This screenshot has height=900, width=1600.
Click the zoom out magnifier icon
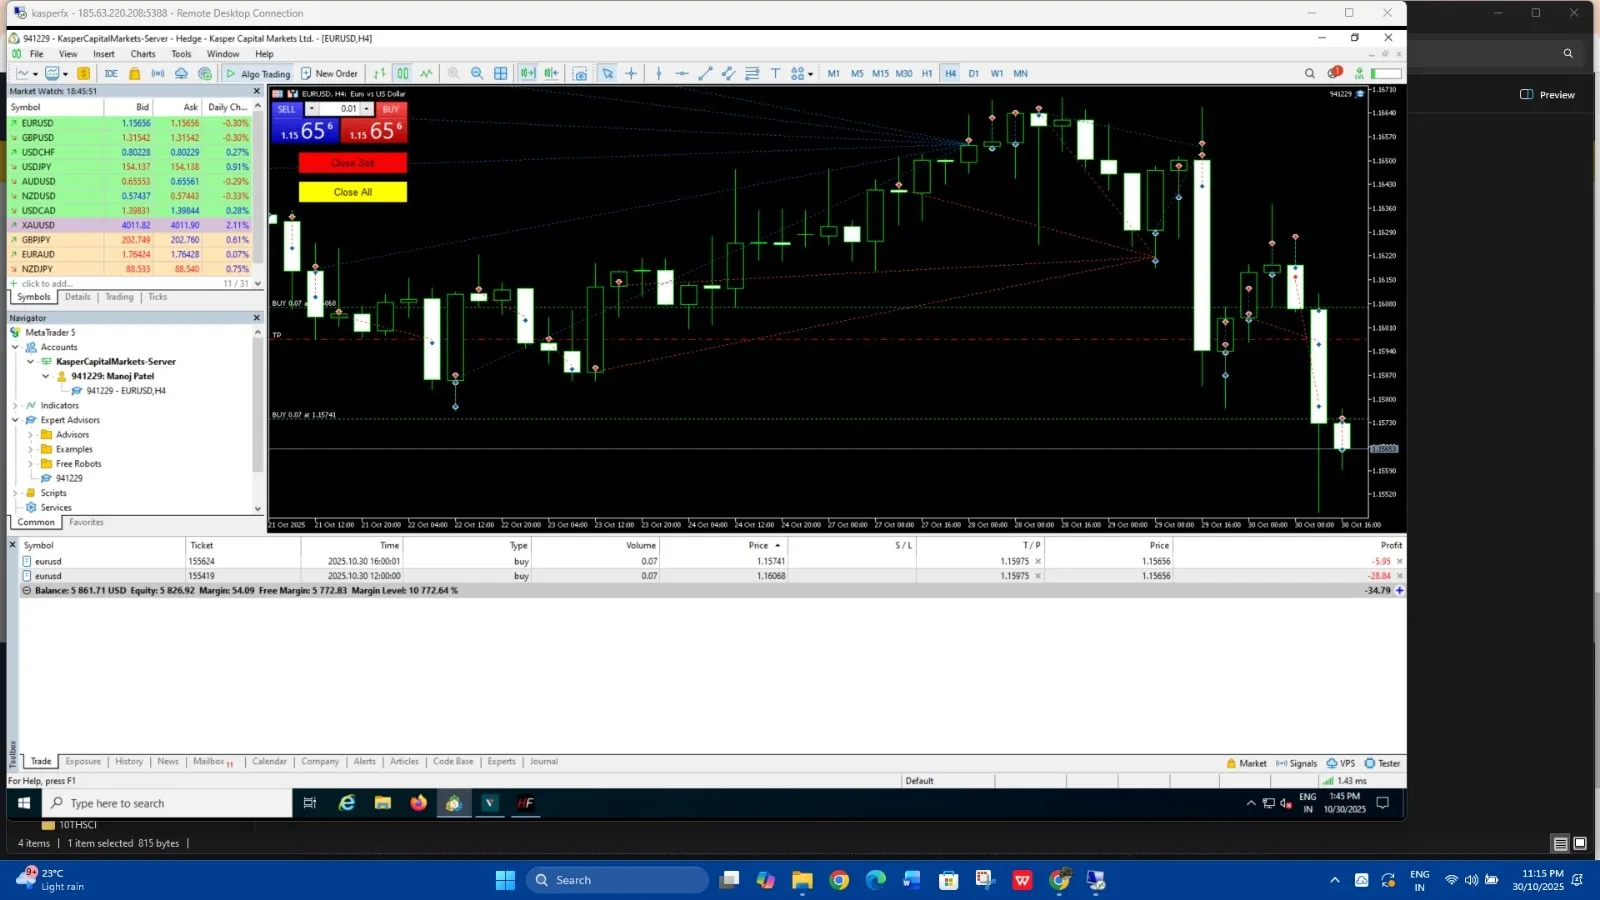[477, 74]
